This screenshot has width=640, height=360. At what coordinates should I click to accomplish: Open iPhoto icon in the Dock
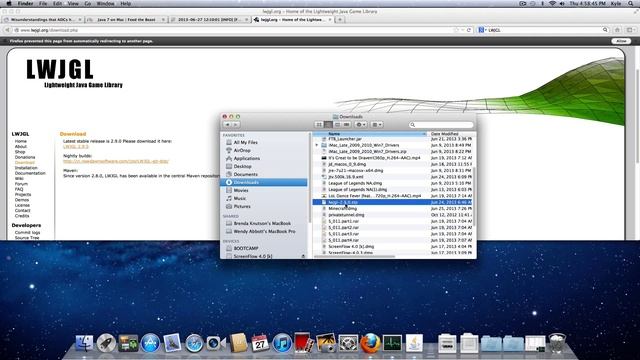pyautogui.click(x=326, y=343)
